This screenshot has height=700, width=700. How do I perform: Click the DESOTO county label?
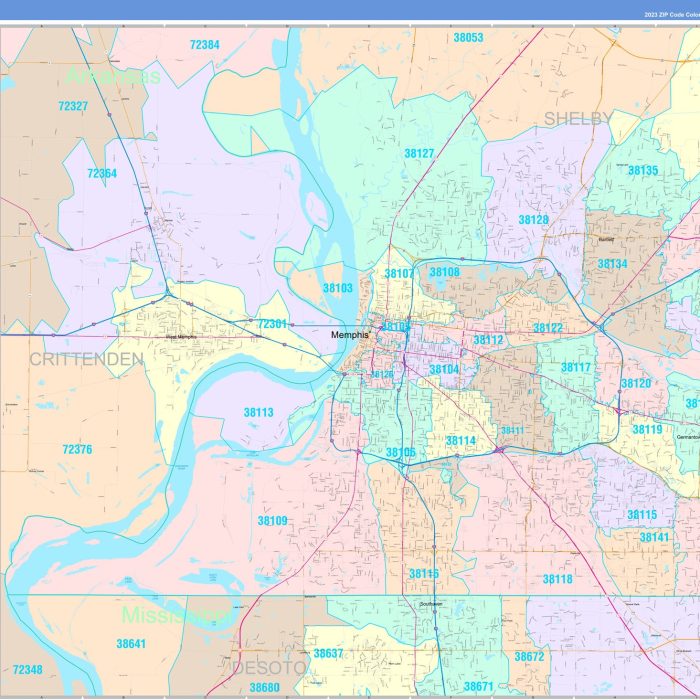tap(270, 668)
